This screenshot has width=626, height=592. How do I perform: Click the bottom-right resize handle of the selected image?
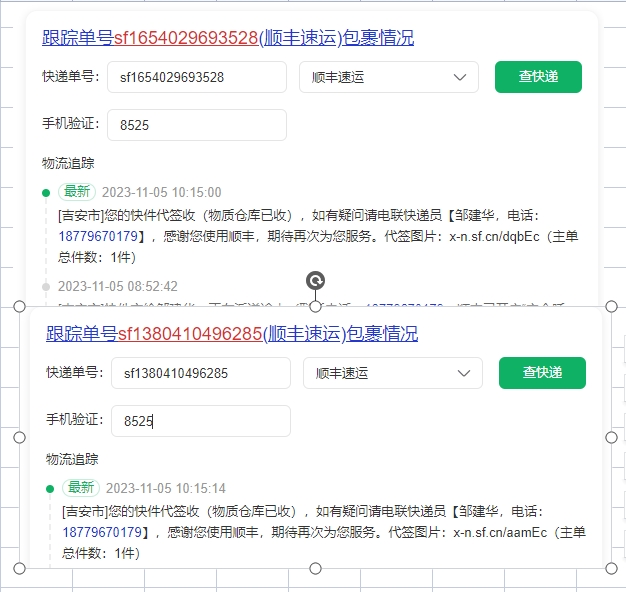[x=611, y=568]
